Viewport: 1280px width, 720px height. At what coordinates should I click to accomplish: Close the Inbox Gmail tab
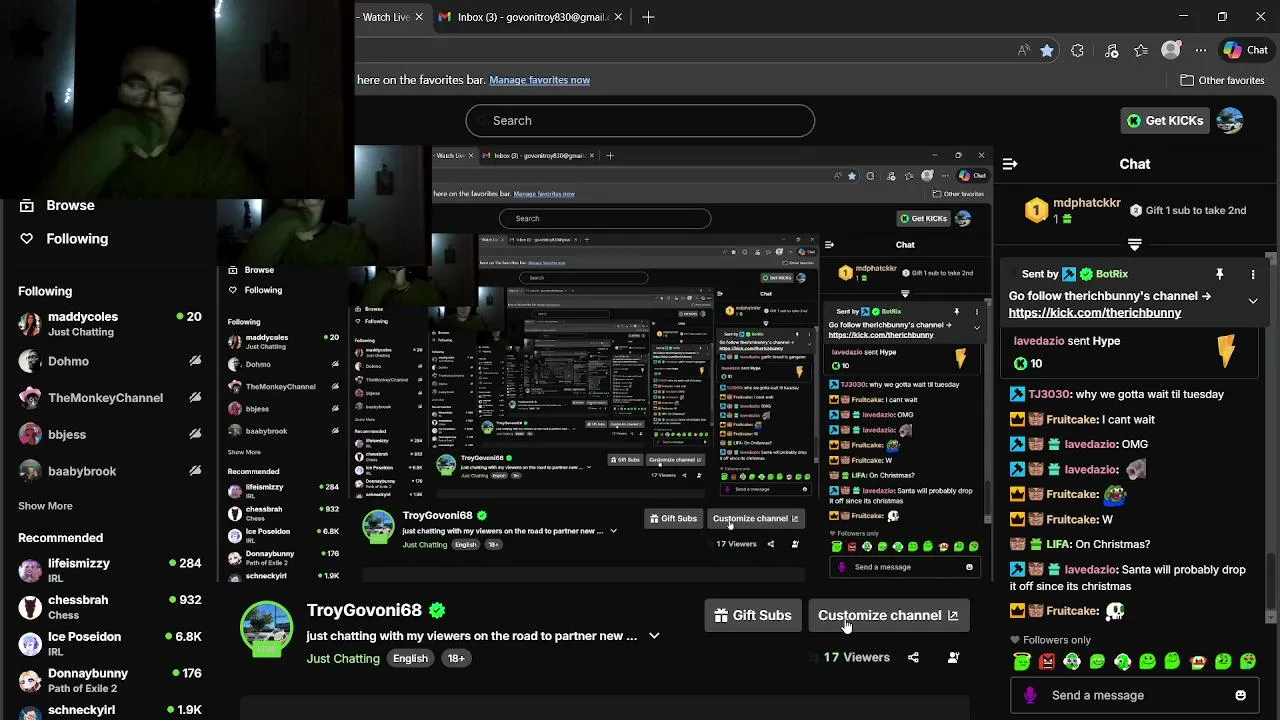pos(618,17)
